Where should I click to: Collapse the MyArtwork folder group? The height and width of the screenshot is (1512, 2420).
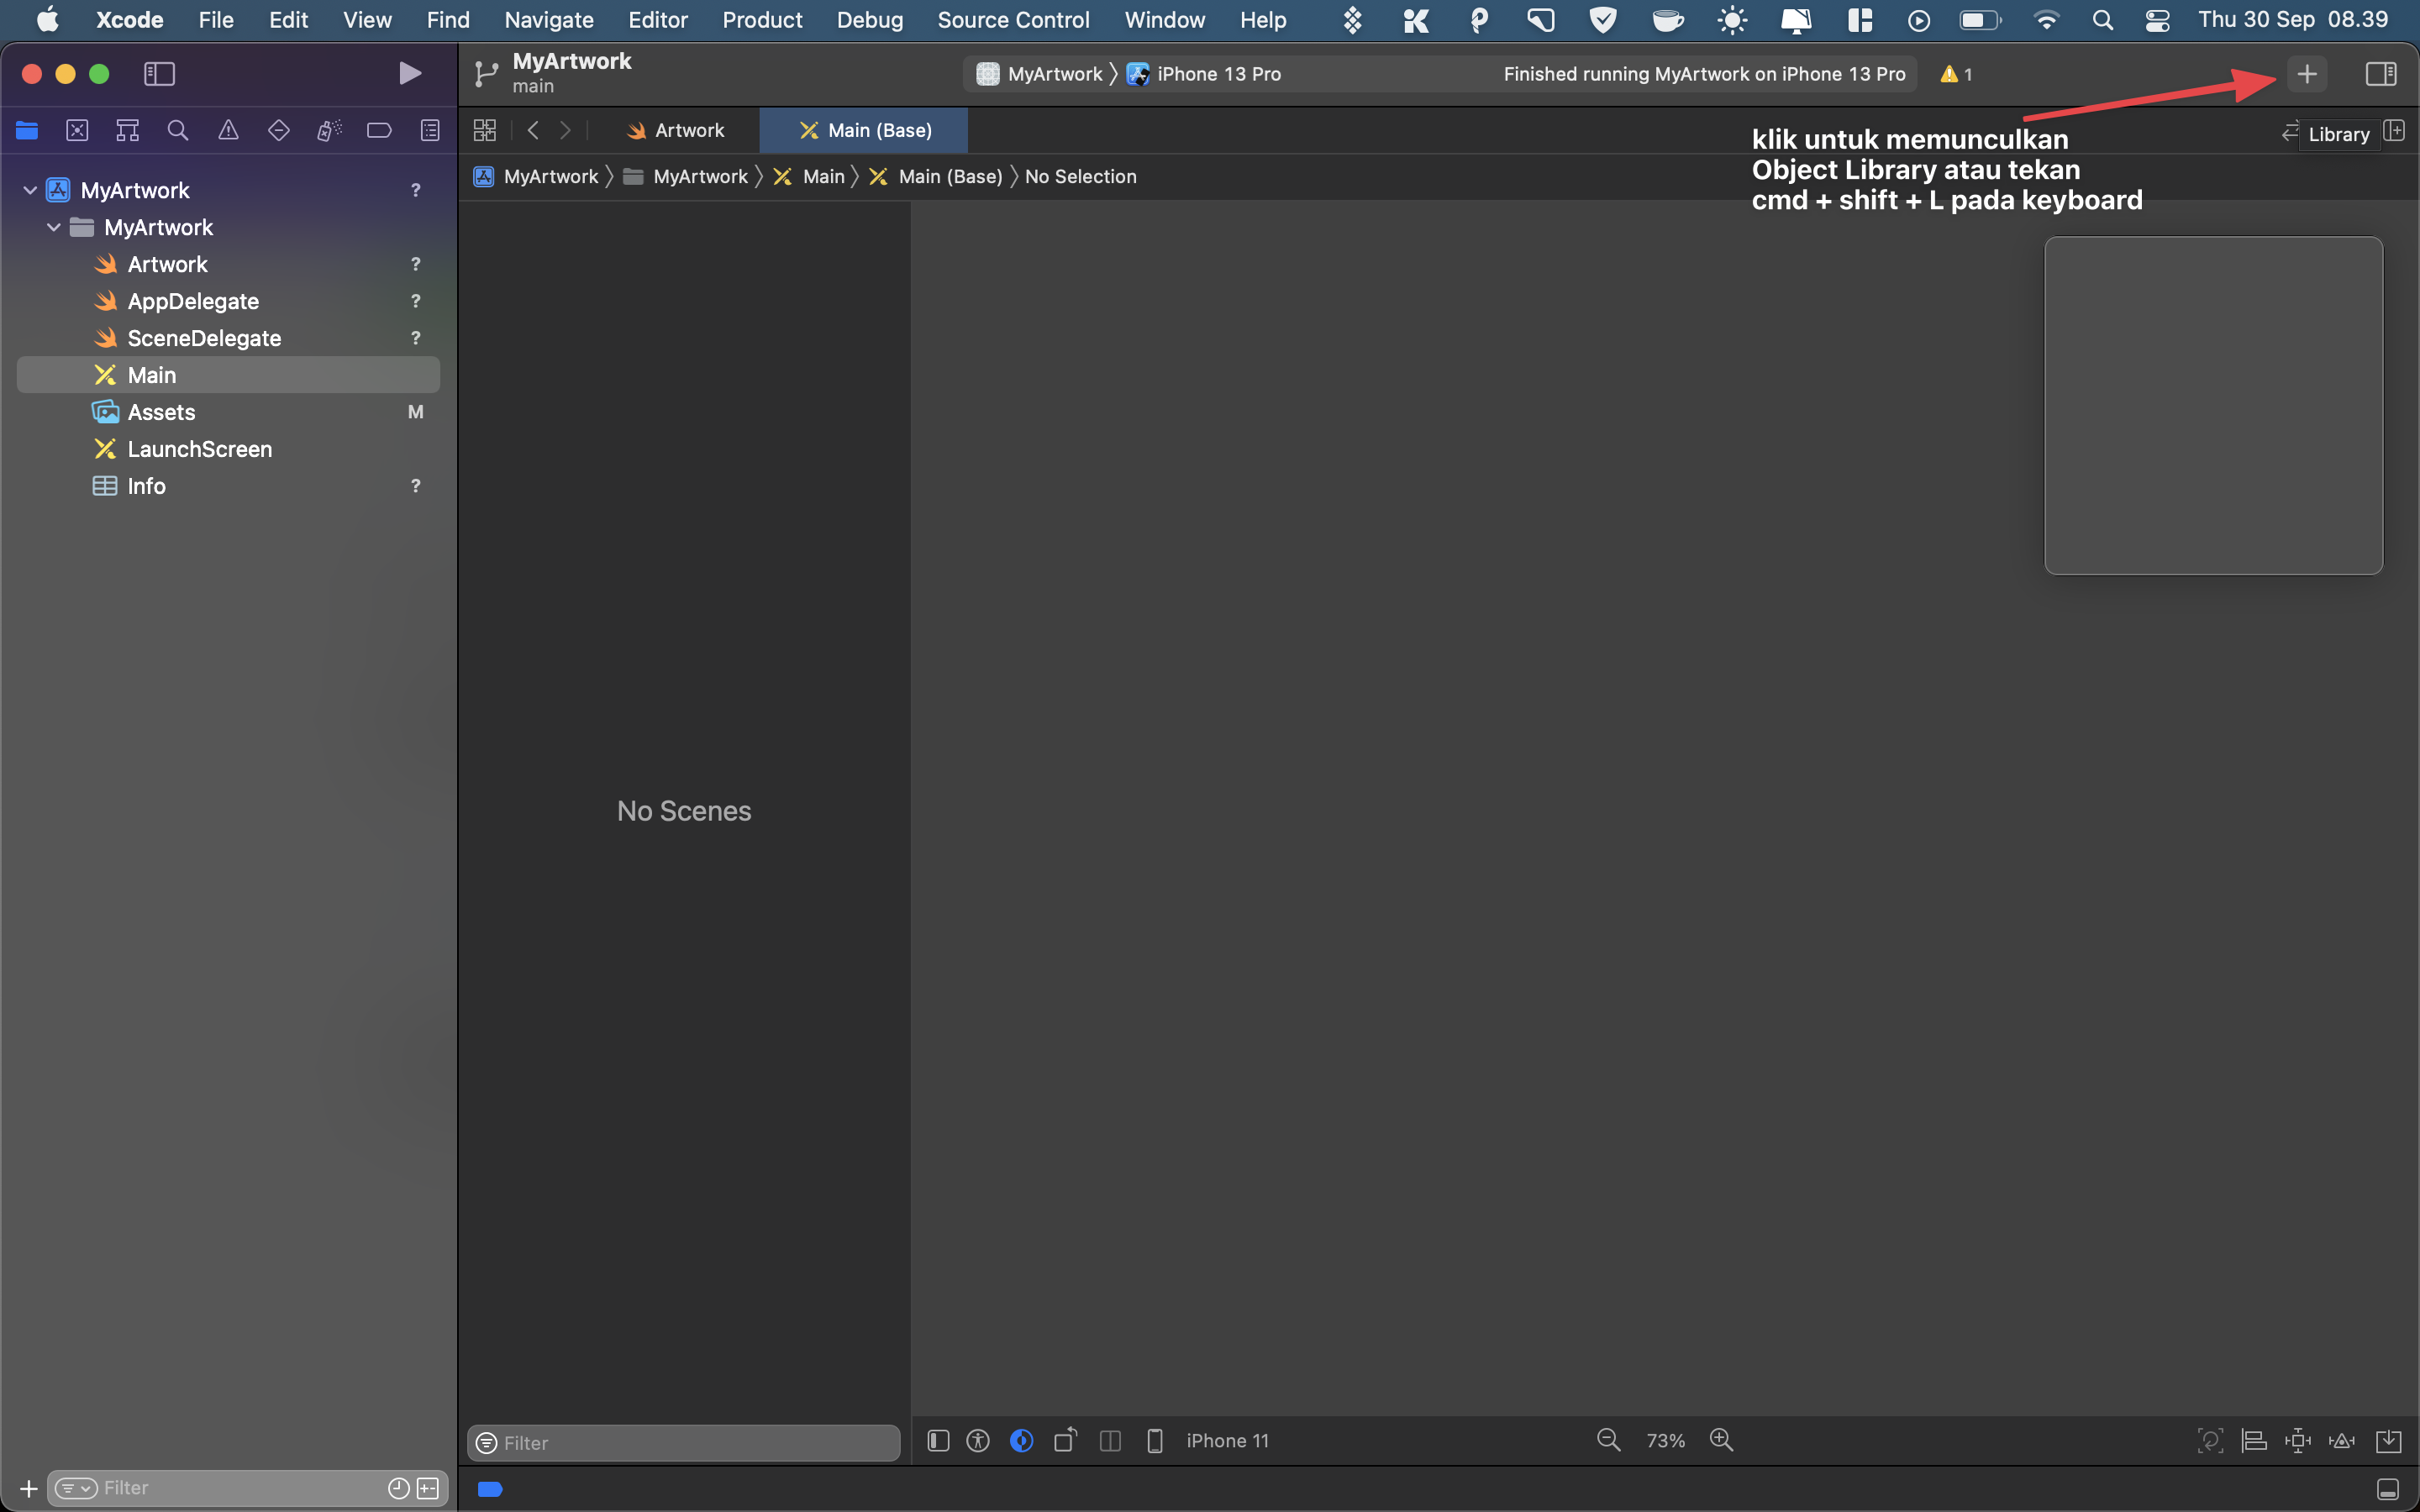click(54, 227)
